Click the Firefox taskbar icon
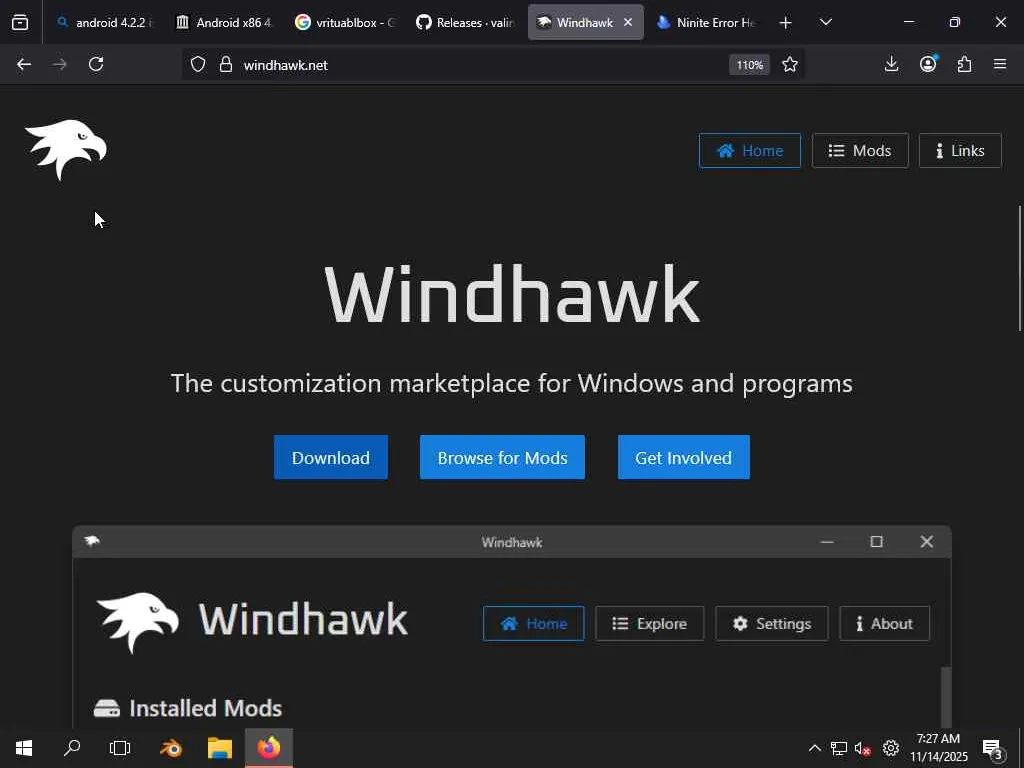 [x=268, y=748]
